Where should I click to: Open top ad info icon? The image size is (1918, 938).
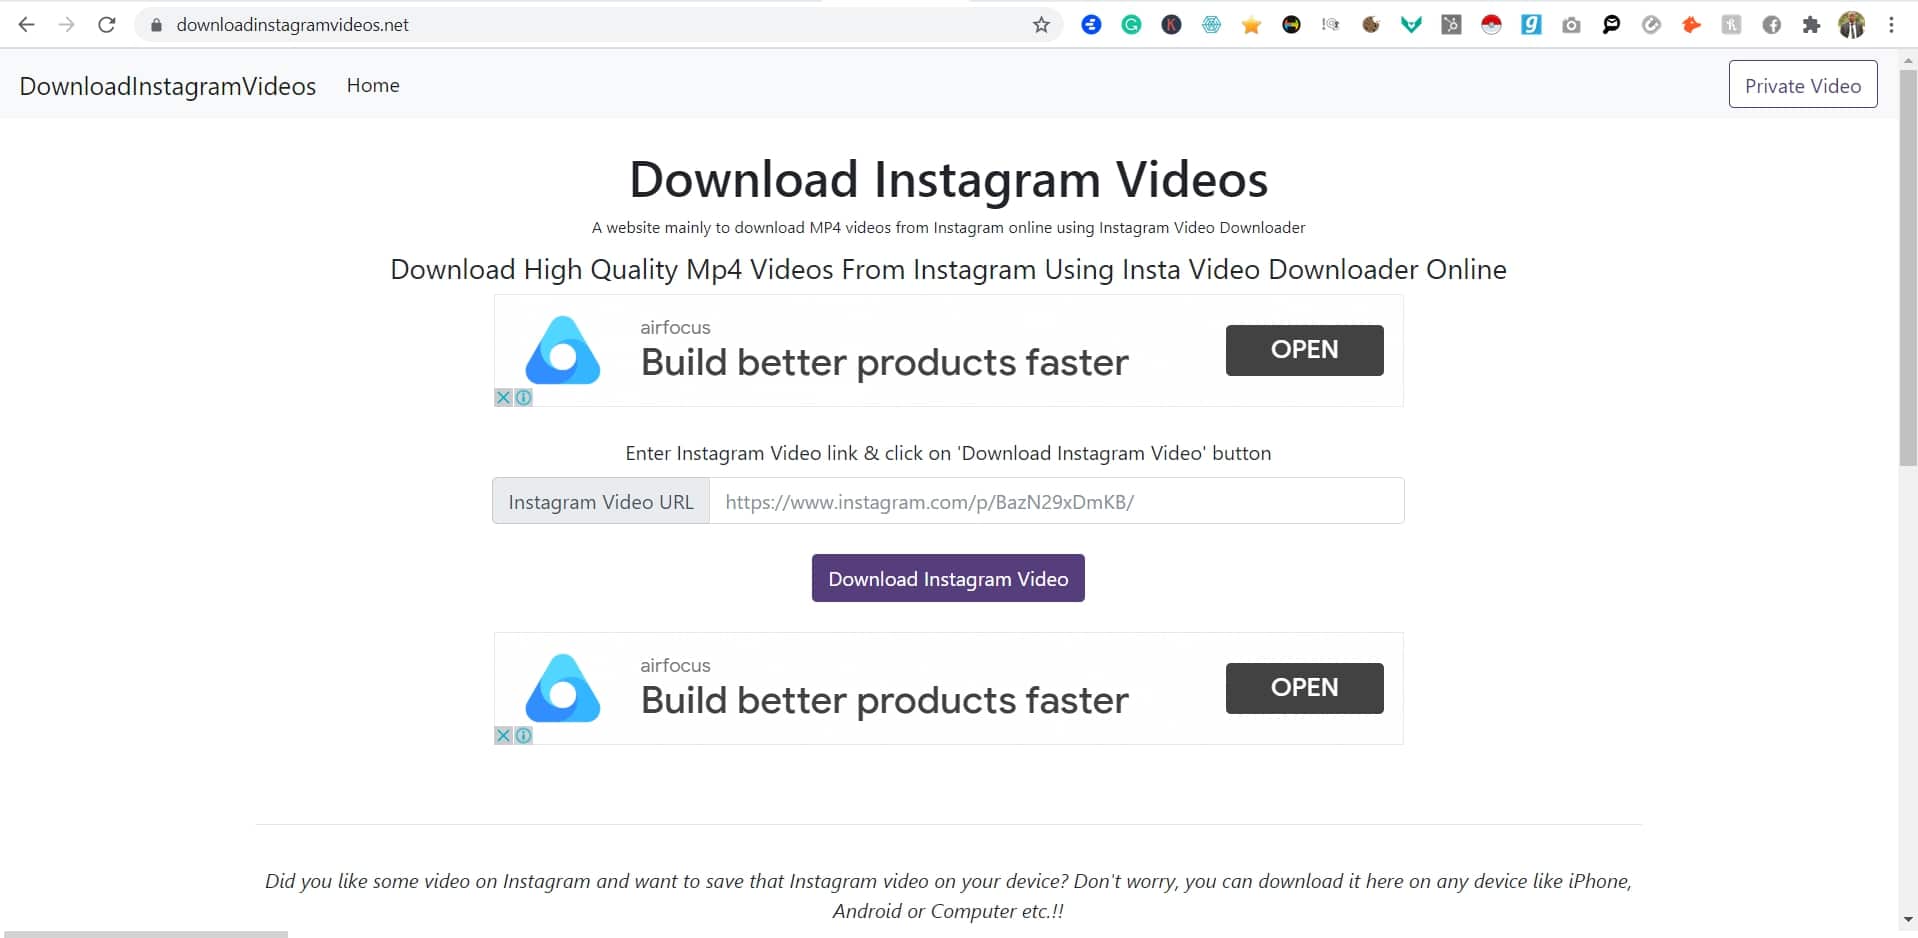point(523,397)
